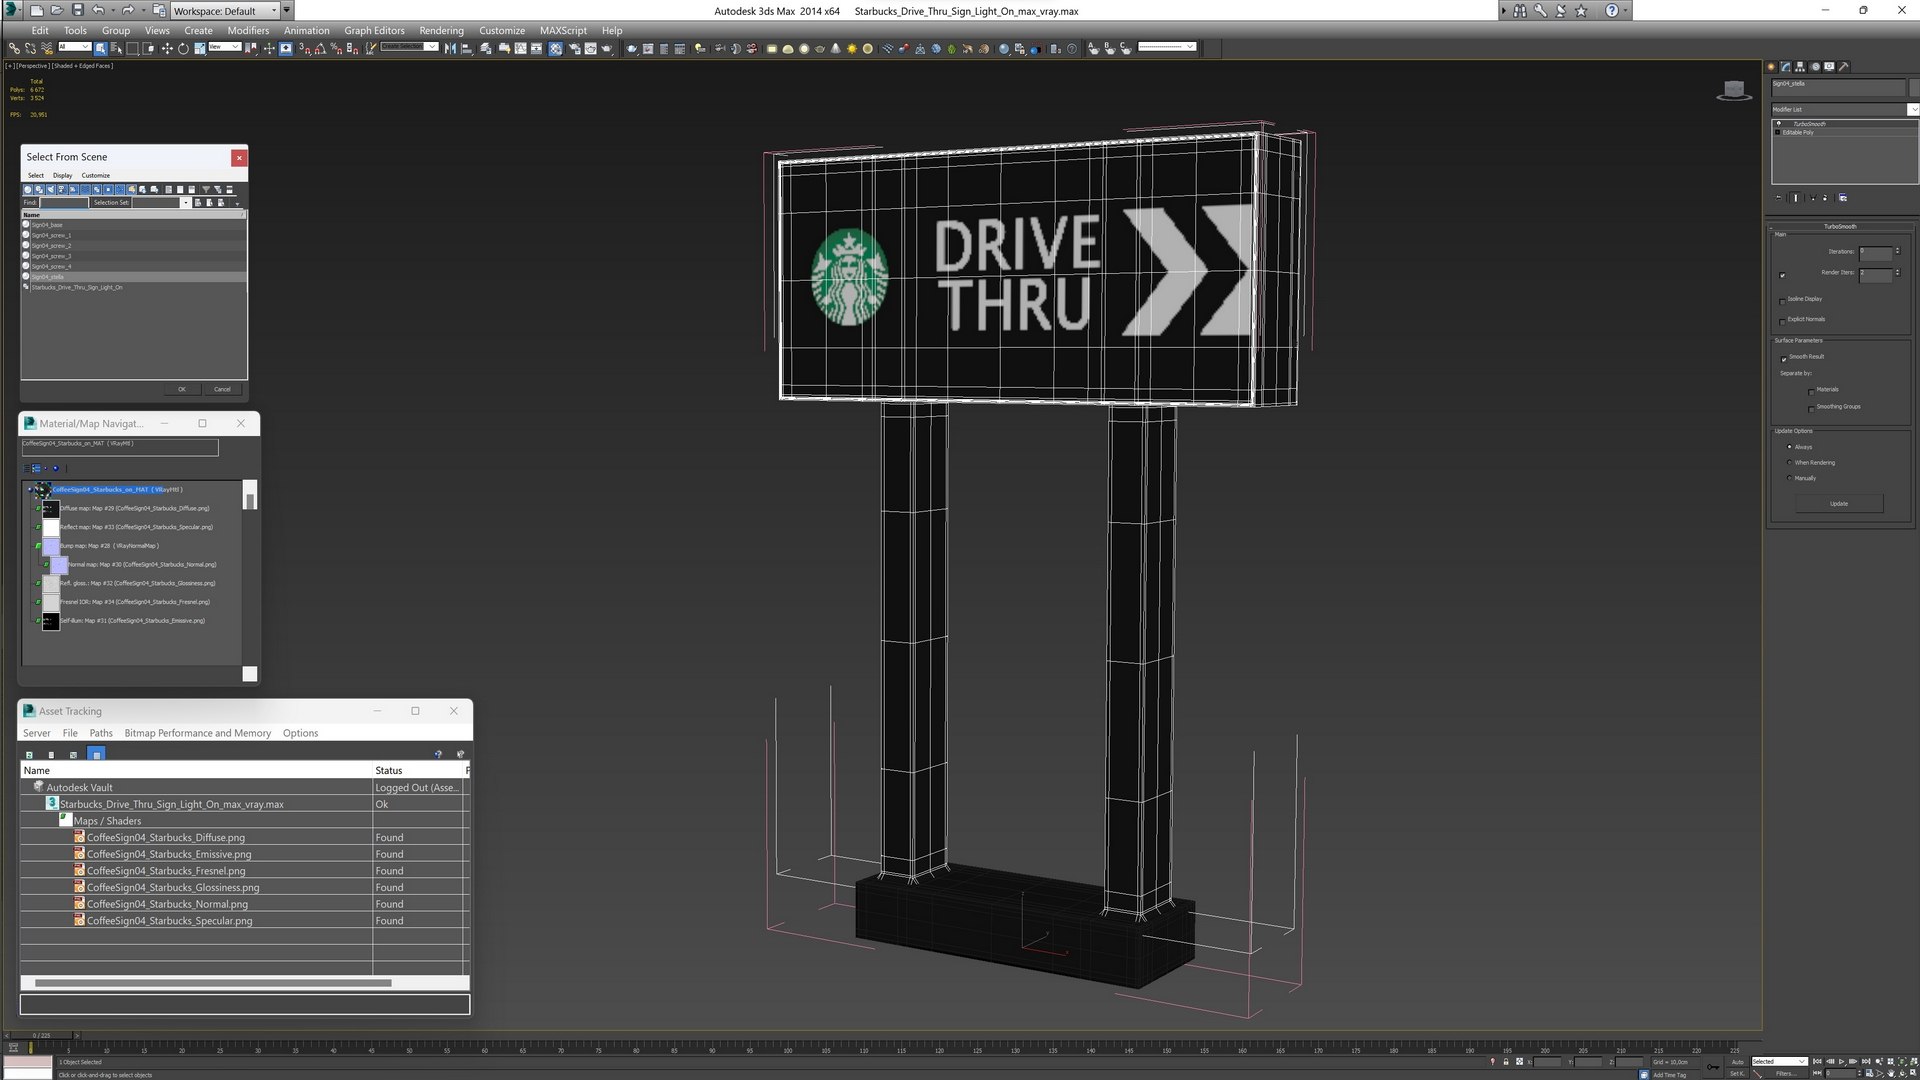Select the Link tool in the main toolbar
This screenshot has height=1080, width=1920.
point(14,48)
